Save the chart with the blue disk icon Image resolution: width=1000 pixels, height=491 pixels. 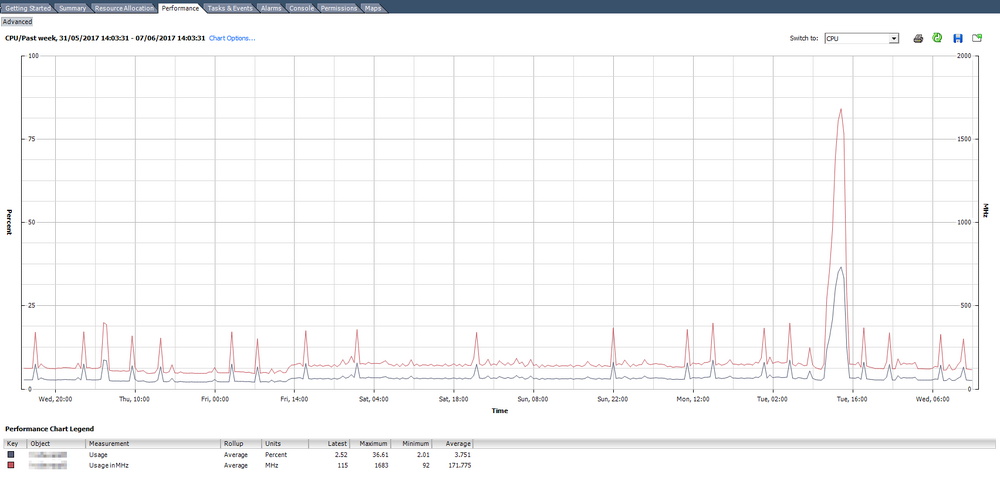[957, 38]
